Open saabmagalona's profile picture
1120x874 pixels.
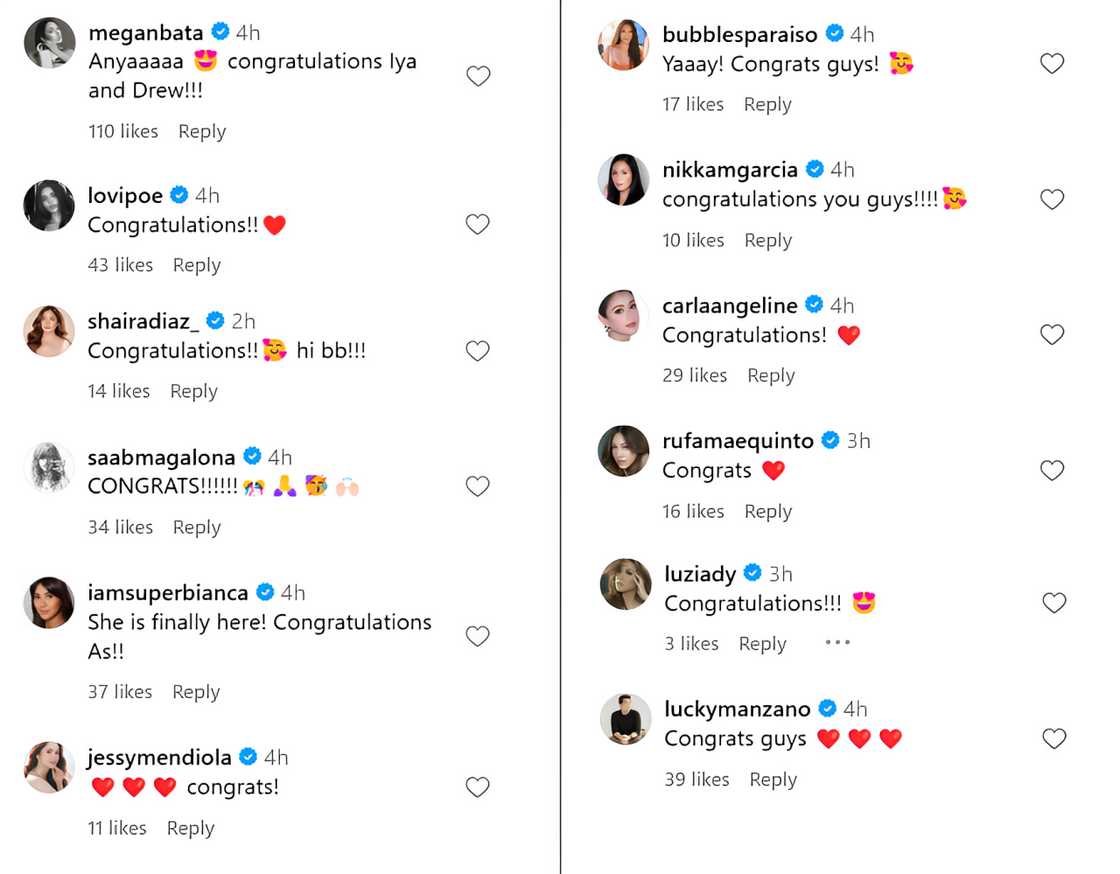tap(48, 467)
